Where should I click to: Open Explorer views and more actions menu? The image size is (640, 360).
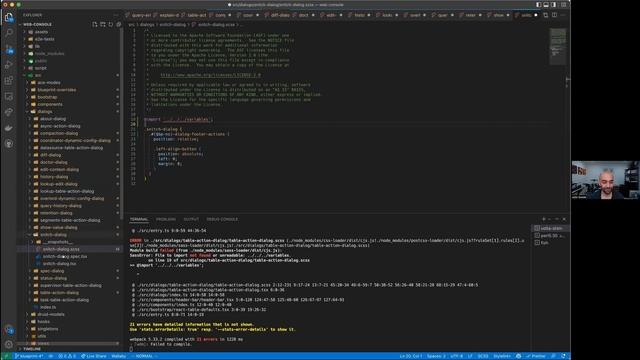click(116, 15)
